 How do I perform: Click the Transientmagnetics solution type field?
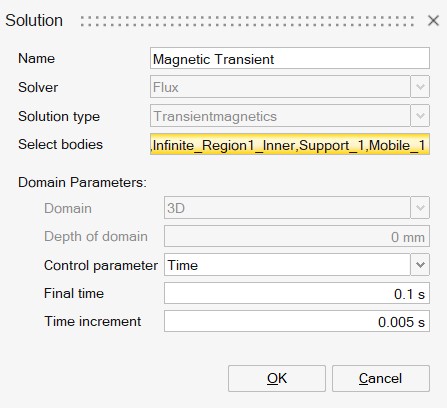280,116
